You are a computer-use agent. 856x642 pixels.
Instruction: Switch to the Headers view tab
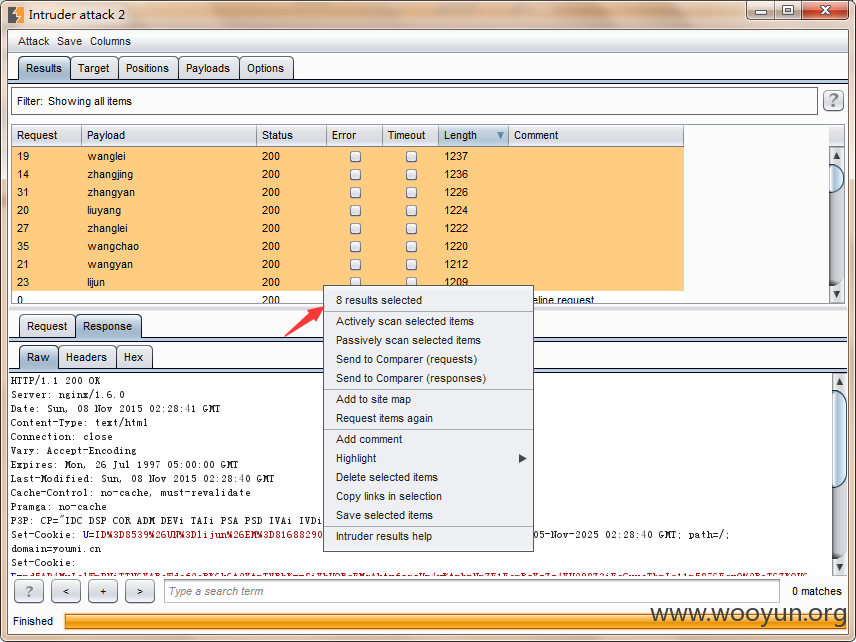(x=86, y=357)
